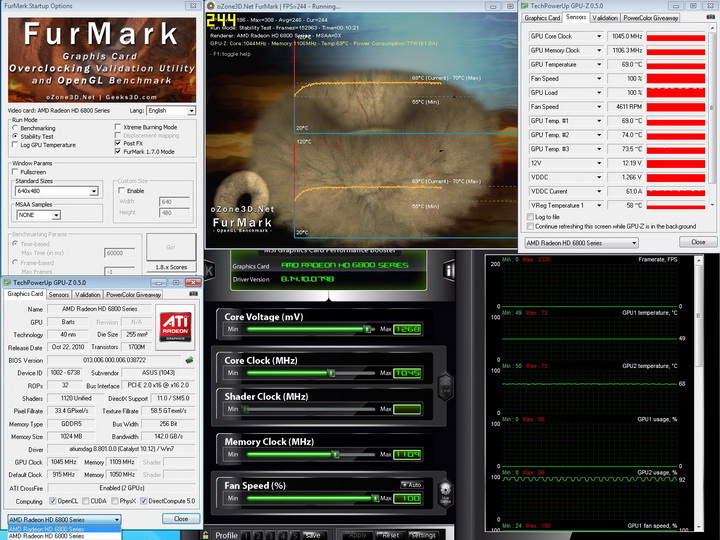
Task: Open GPU selector dropdown in Sensors GPU-Z window
Action: tap(581, 243)
